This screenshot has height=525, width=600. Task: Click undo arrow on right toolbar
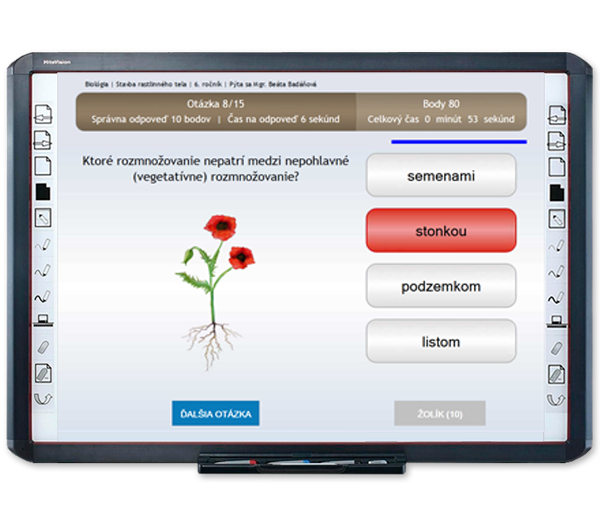point(557,399)
